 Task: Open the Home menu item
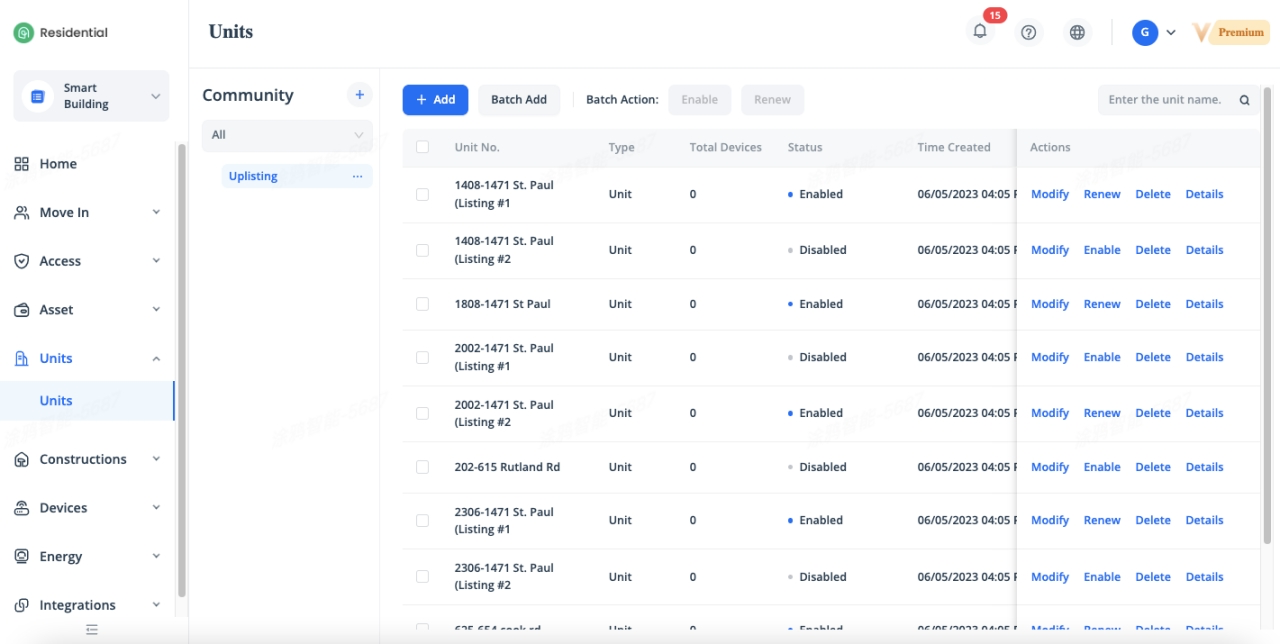pos(58,164)
